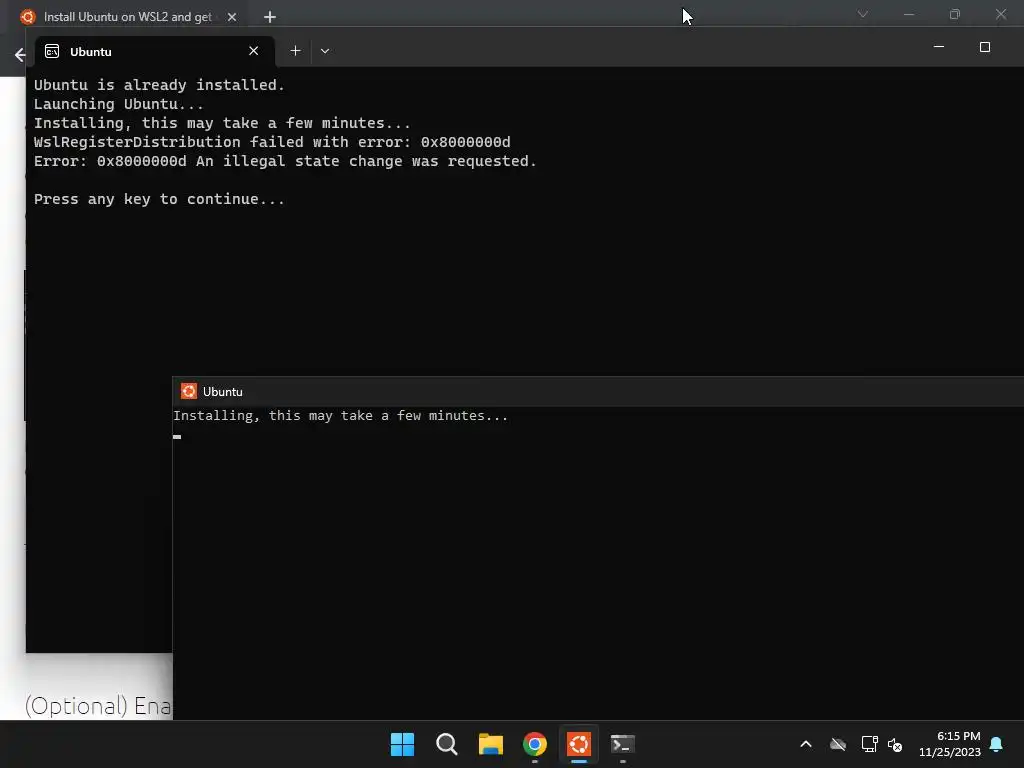
Task: Click '(Optional) Ena' heading on webpage
Action: (98, 706)
